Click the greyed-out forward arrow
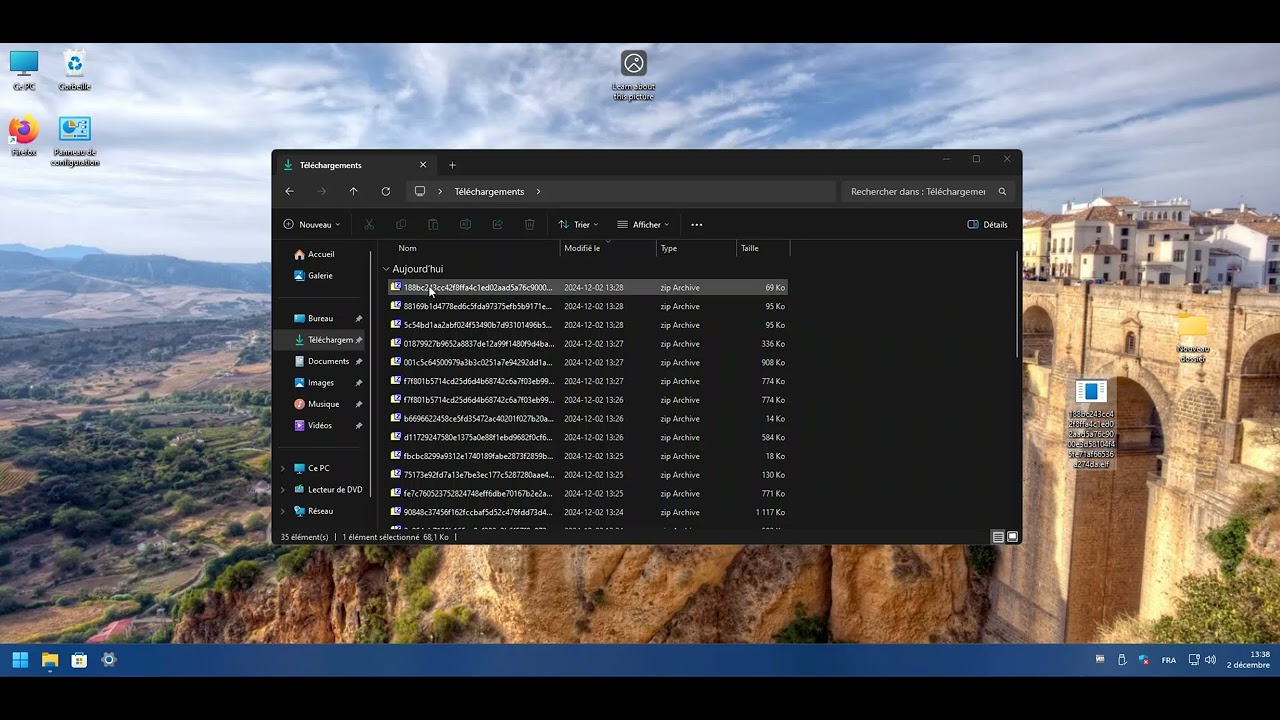The image size is (1280, 720). (321, 191)
